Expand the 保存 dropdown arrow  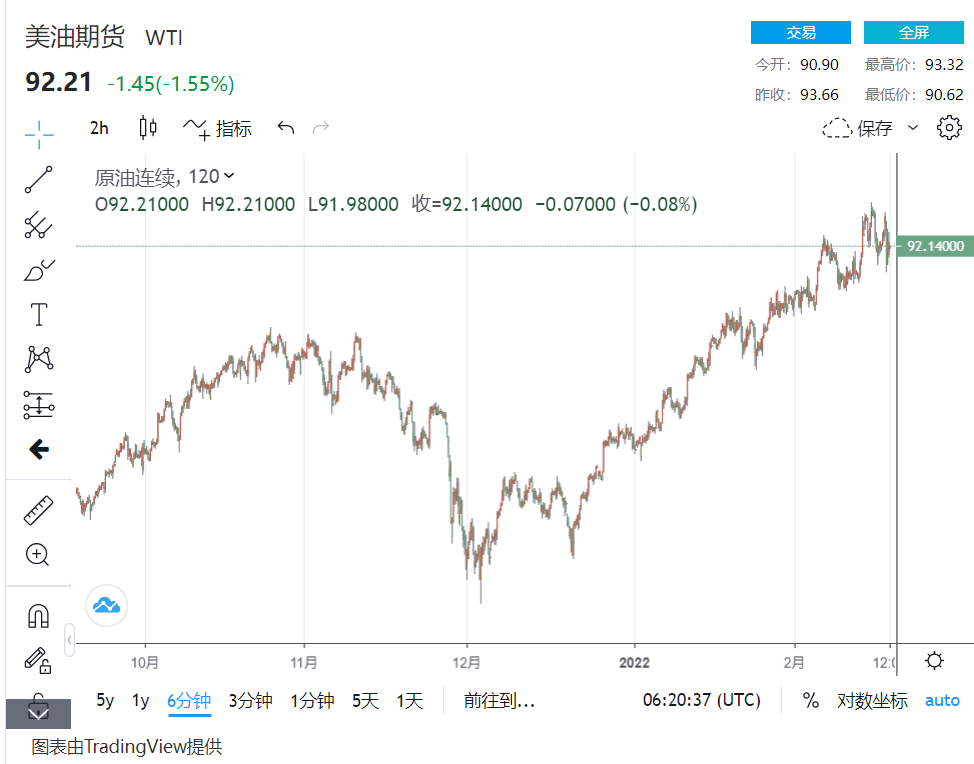(912, 128)
